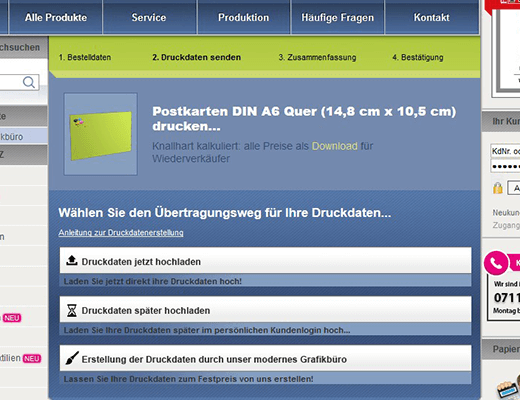Image resolution: width=520 pixels, height=400 pixels.
Task: Open the Kontakt menu item
Action: (432, 17)
